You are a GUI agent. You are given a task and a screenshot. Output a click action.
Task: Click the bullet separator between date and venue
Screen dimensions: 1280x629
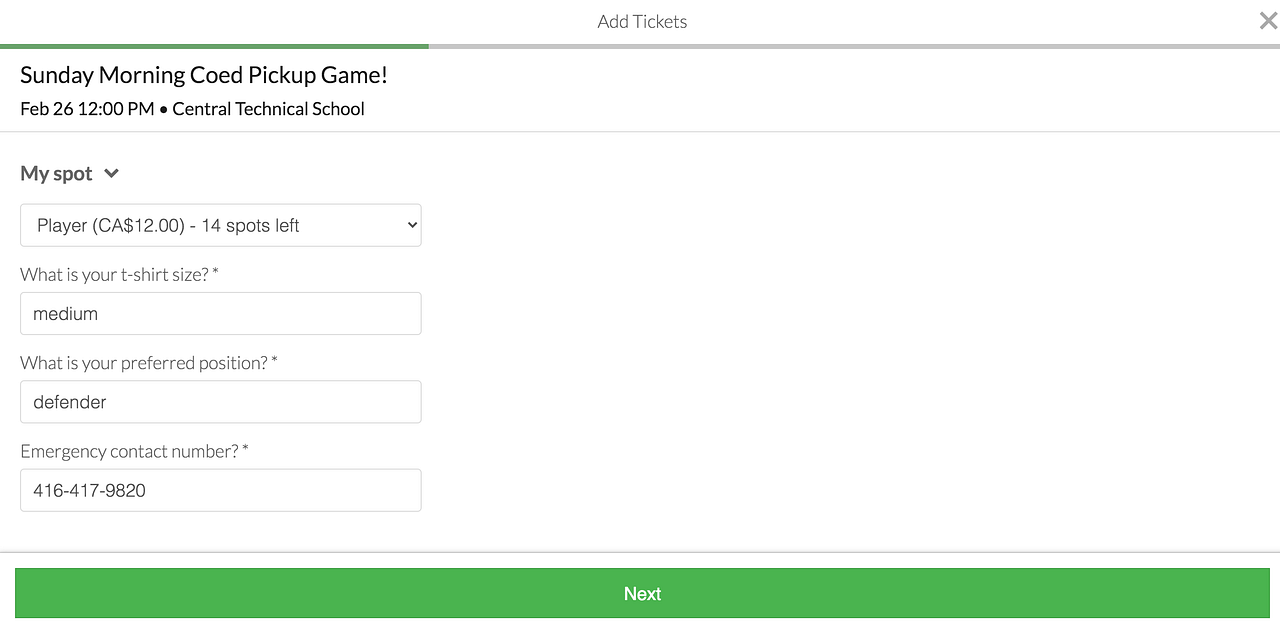click(x=164, y=110)
